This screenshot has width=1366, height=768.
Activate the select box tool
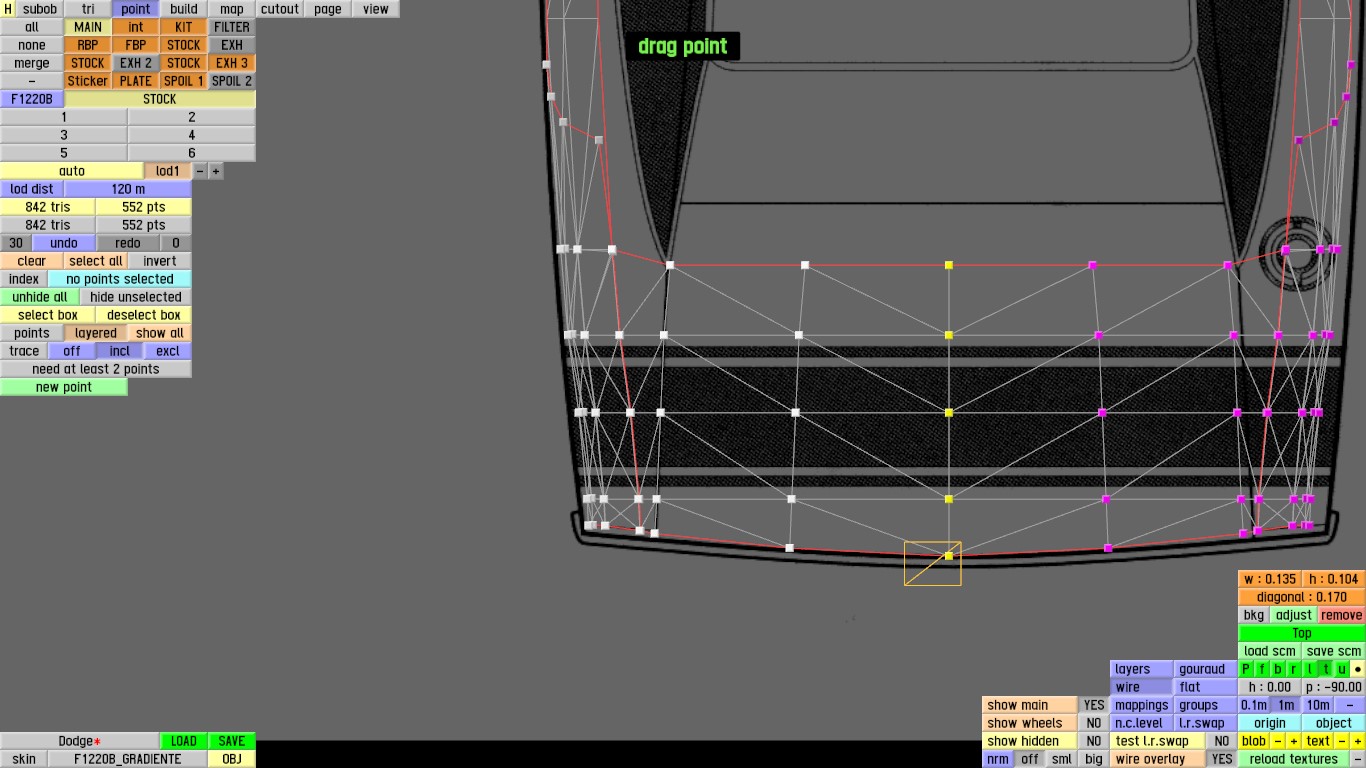tap(48, 315)
